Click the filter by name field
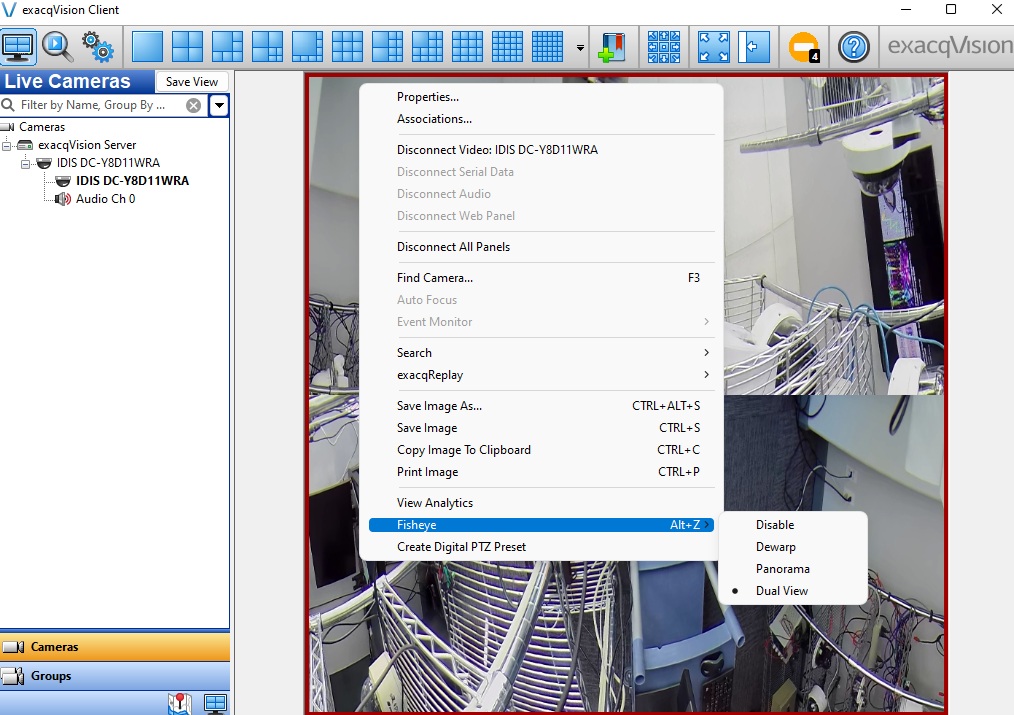This screenshot has width=1014, height=715. coord(101,105)
